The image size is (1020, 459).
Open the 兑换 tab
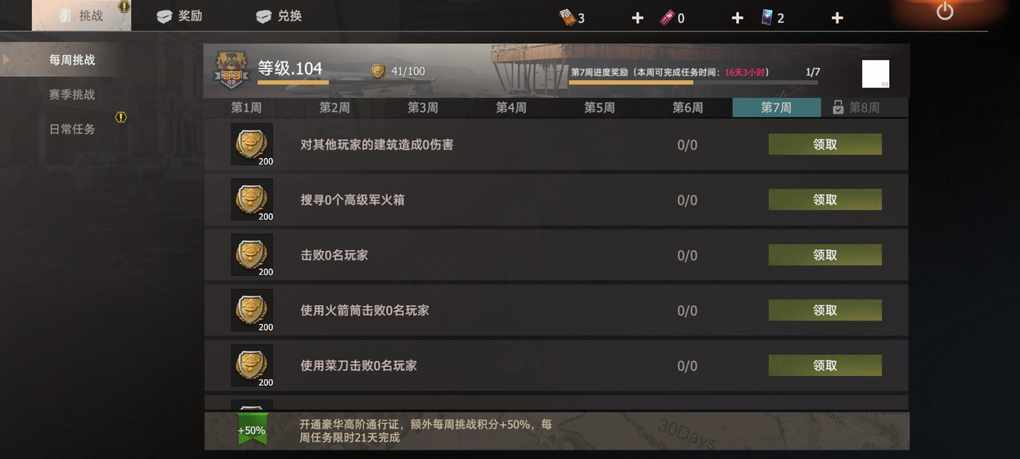tap(280, 16)
